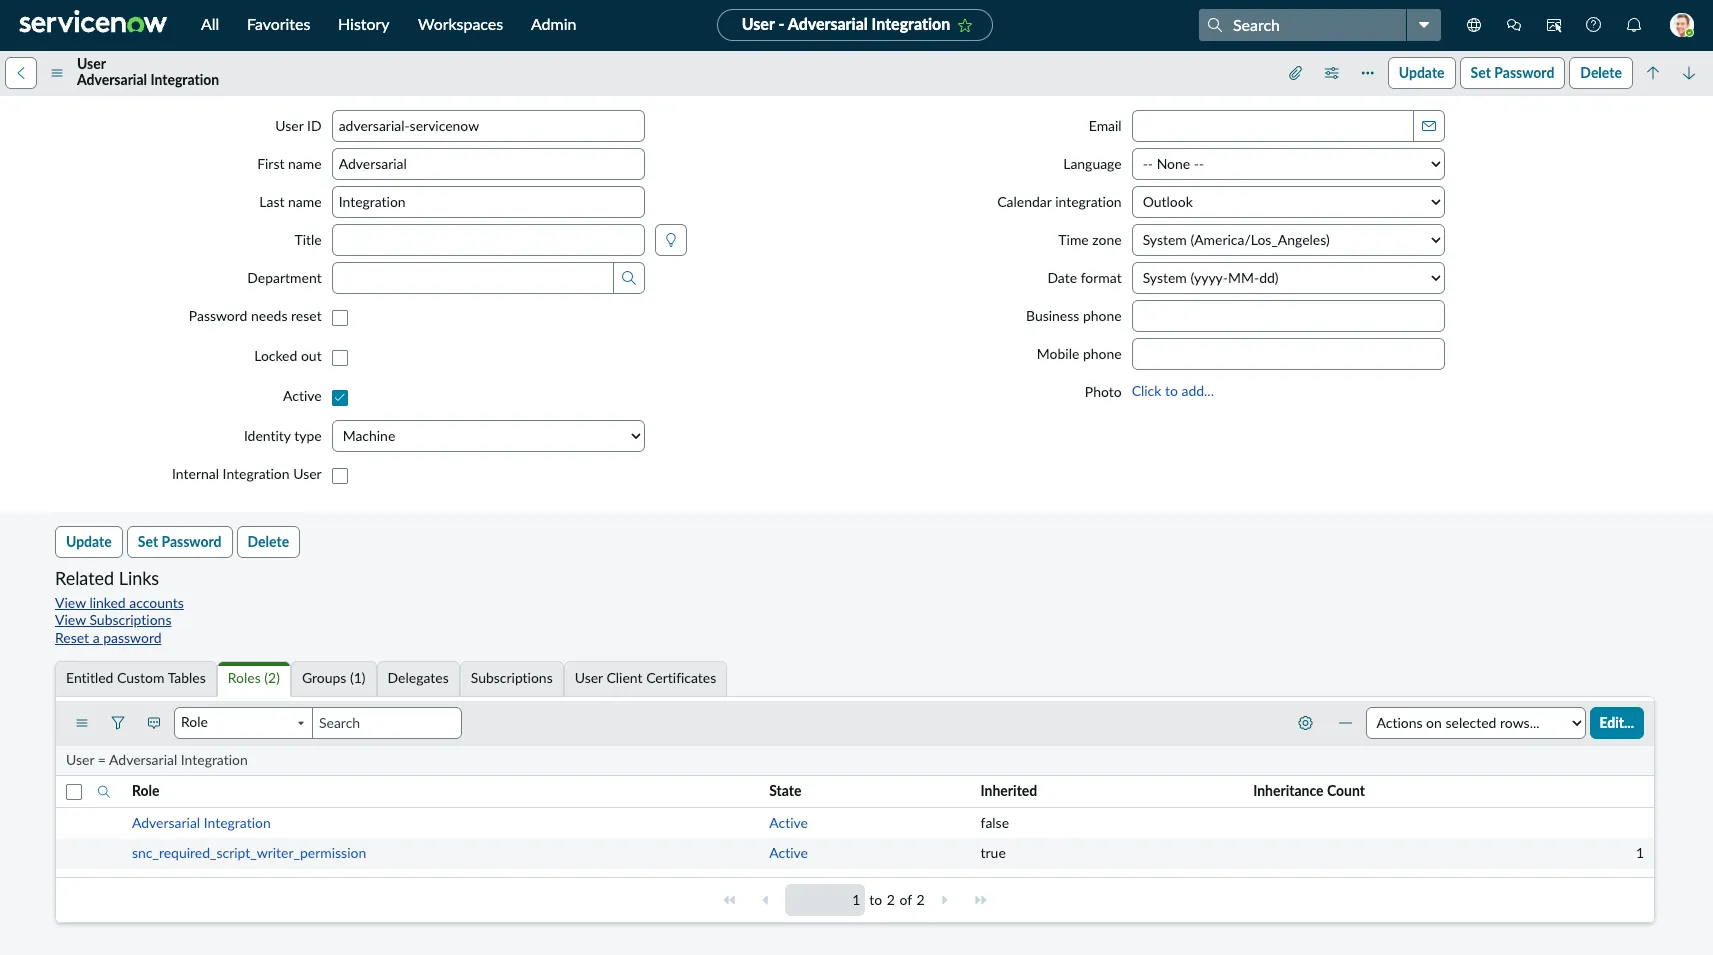Click the email envelope icon next to Email field

(x=1429, y=126)
